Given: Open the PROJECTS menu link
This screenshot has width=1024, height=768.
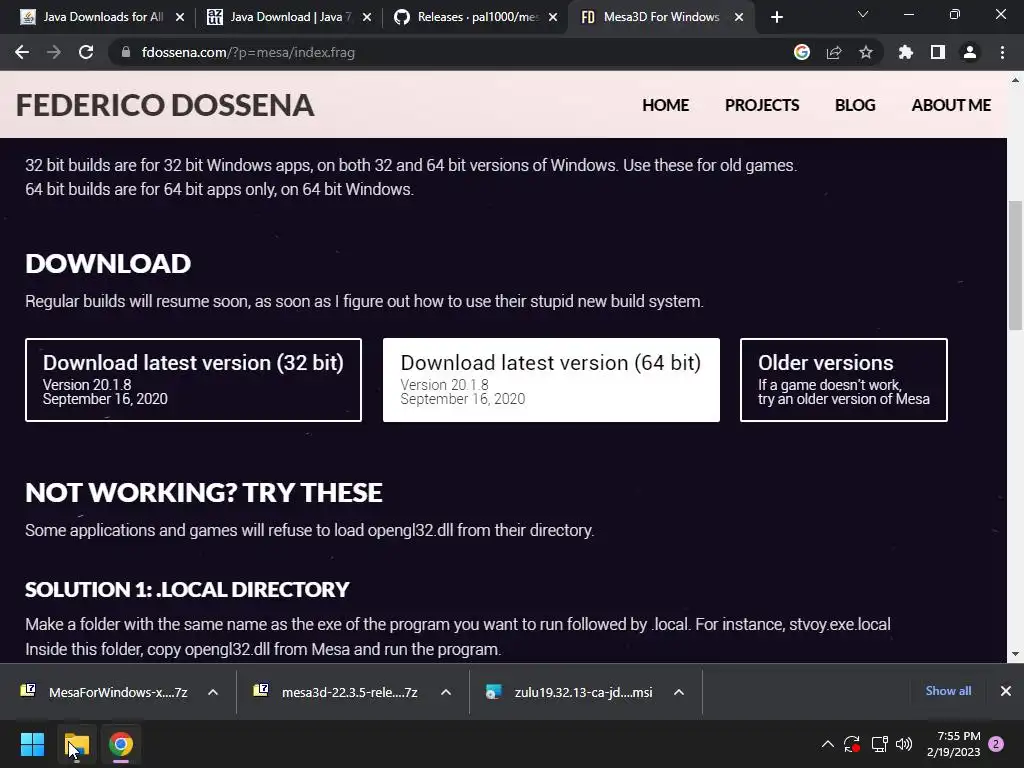Looking at the screenshot, I should pos(761,105).
